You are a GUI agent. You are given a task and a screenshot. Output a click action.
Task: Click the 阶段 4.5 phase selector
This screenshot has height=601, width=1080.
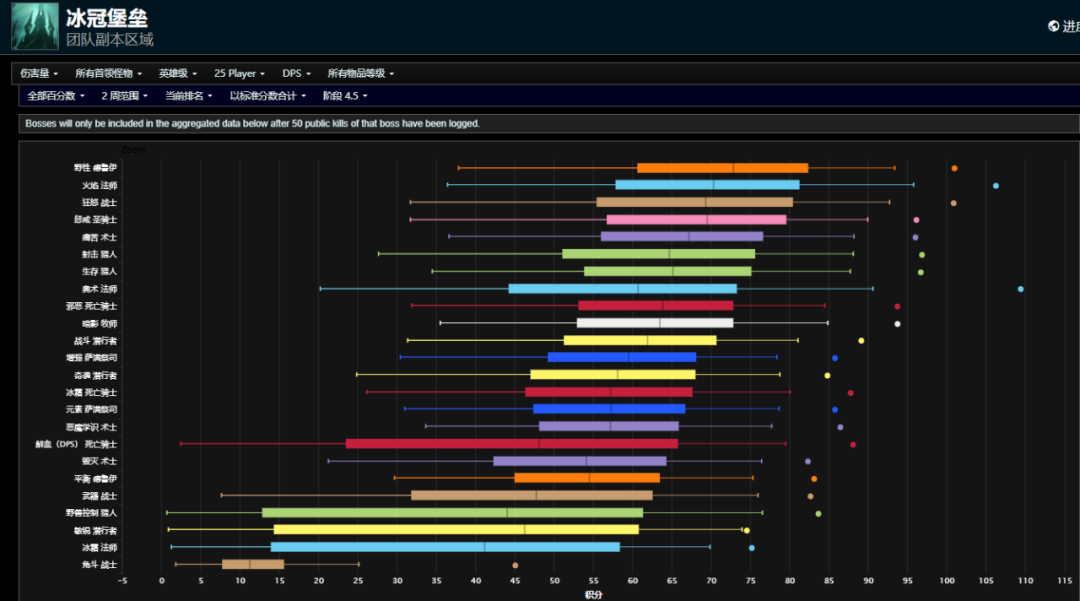click(344, 96)
